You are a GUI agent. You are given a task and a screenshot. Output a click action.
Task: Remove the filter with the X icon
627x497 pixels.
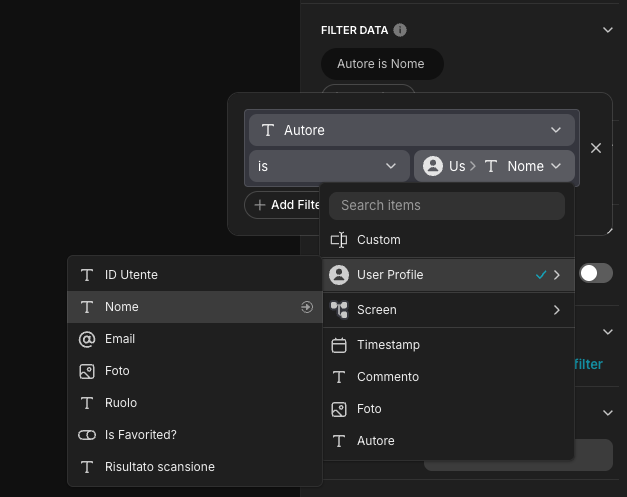pyautogui.click(x=596, y=148)
